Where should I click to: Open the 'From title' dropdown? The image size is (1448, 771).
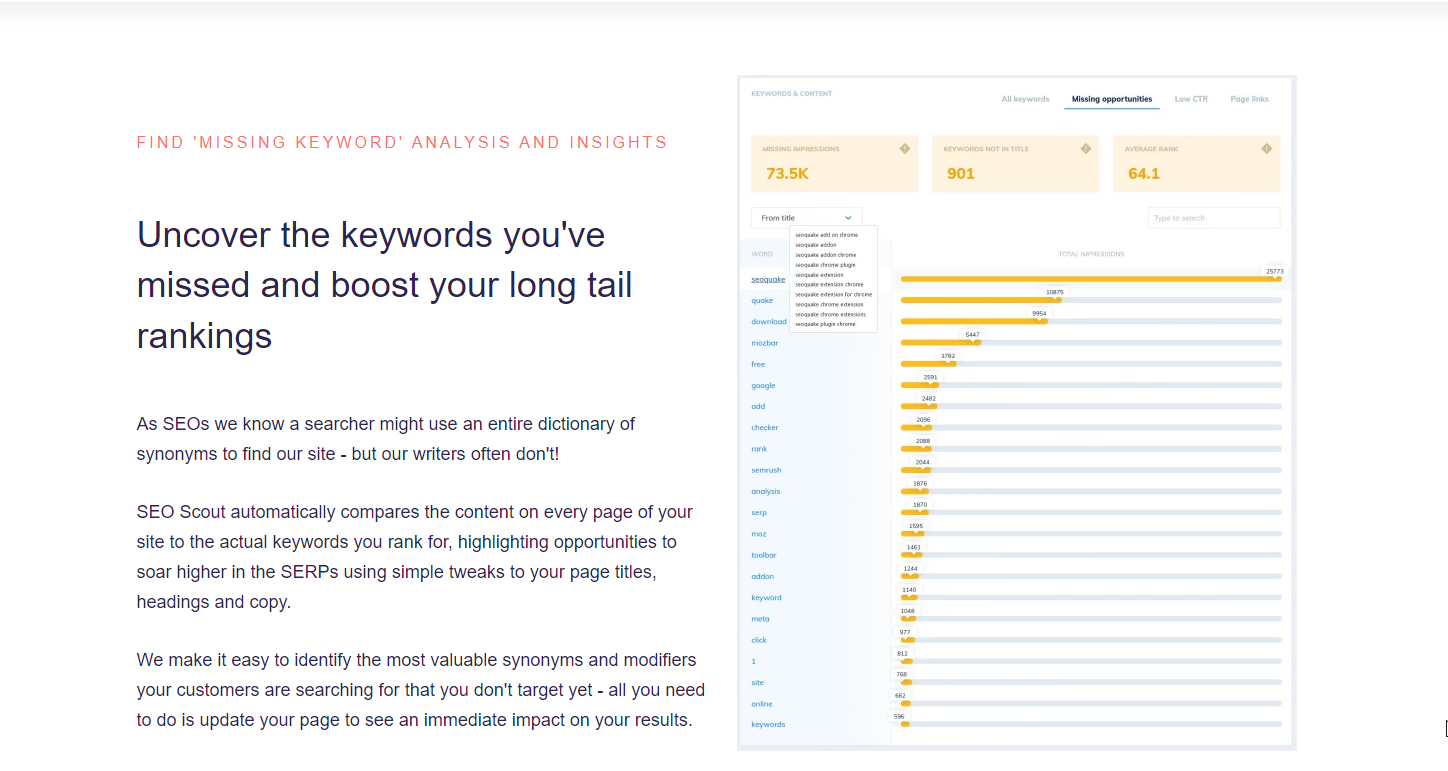coord(806,217)
